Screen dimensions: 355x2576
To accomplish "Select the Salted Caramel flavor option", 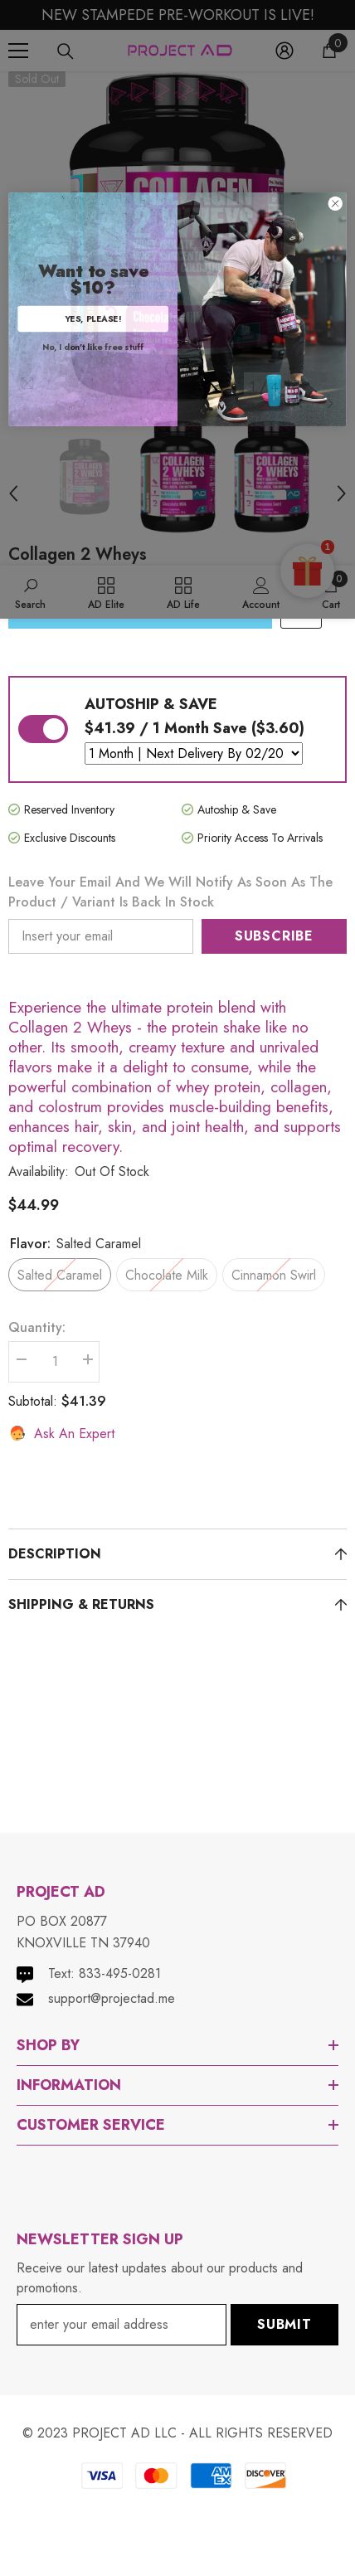I will [60, 1274].
